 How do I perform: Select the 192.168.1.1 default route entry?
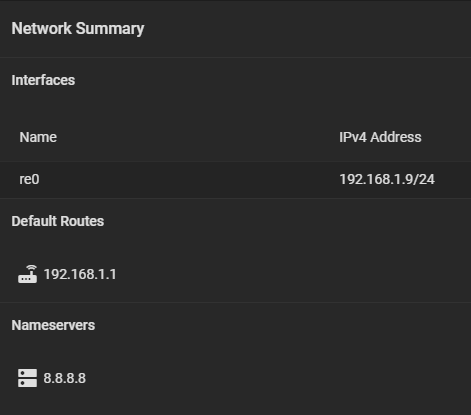[80, 274]
